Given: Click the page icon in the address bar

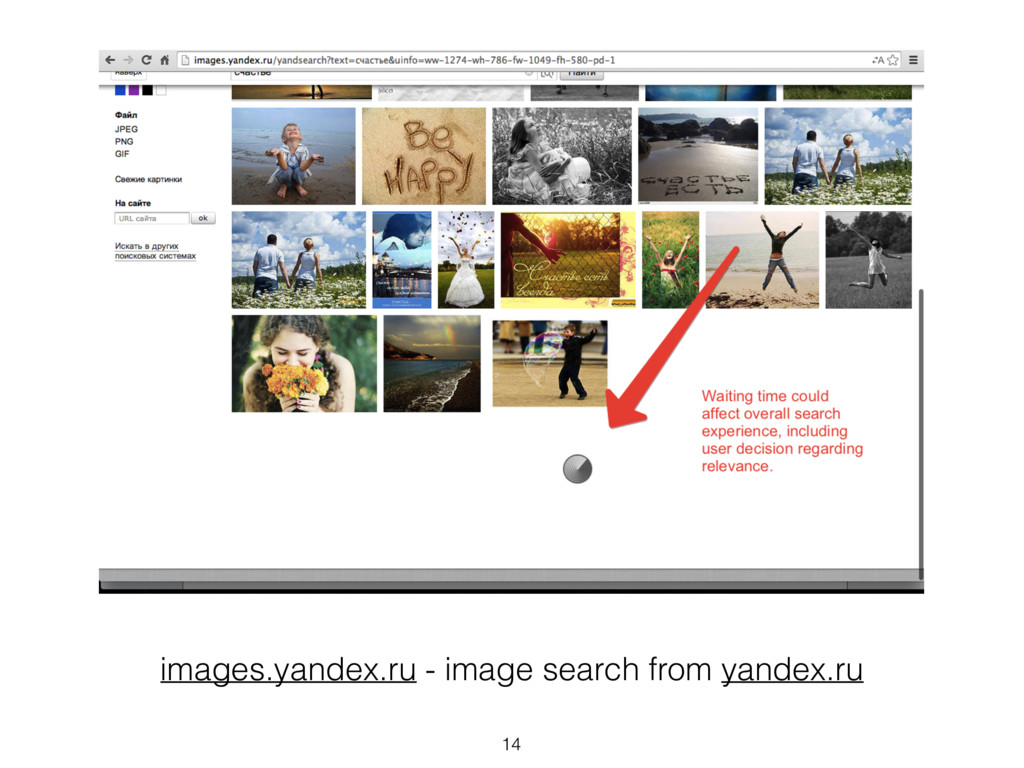Looking at the screenshot, I should point(185,60).
